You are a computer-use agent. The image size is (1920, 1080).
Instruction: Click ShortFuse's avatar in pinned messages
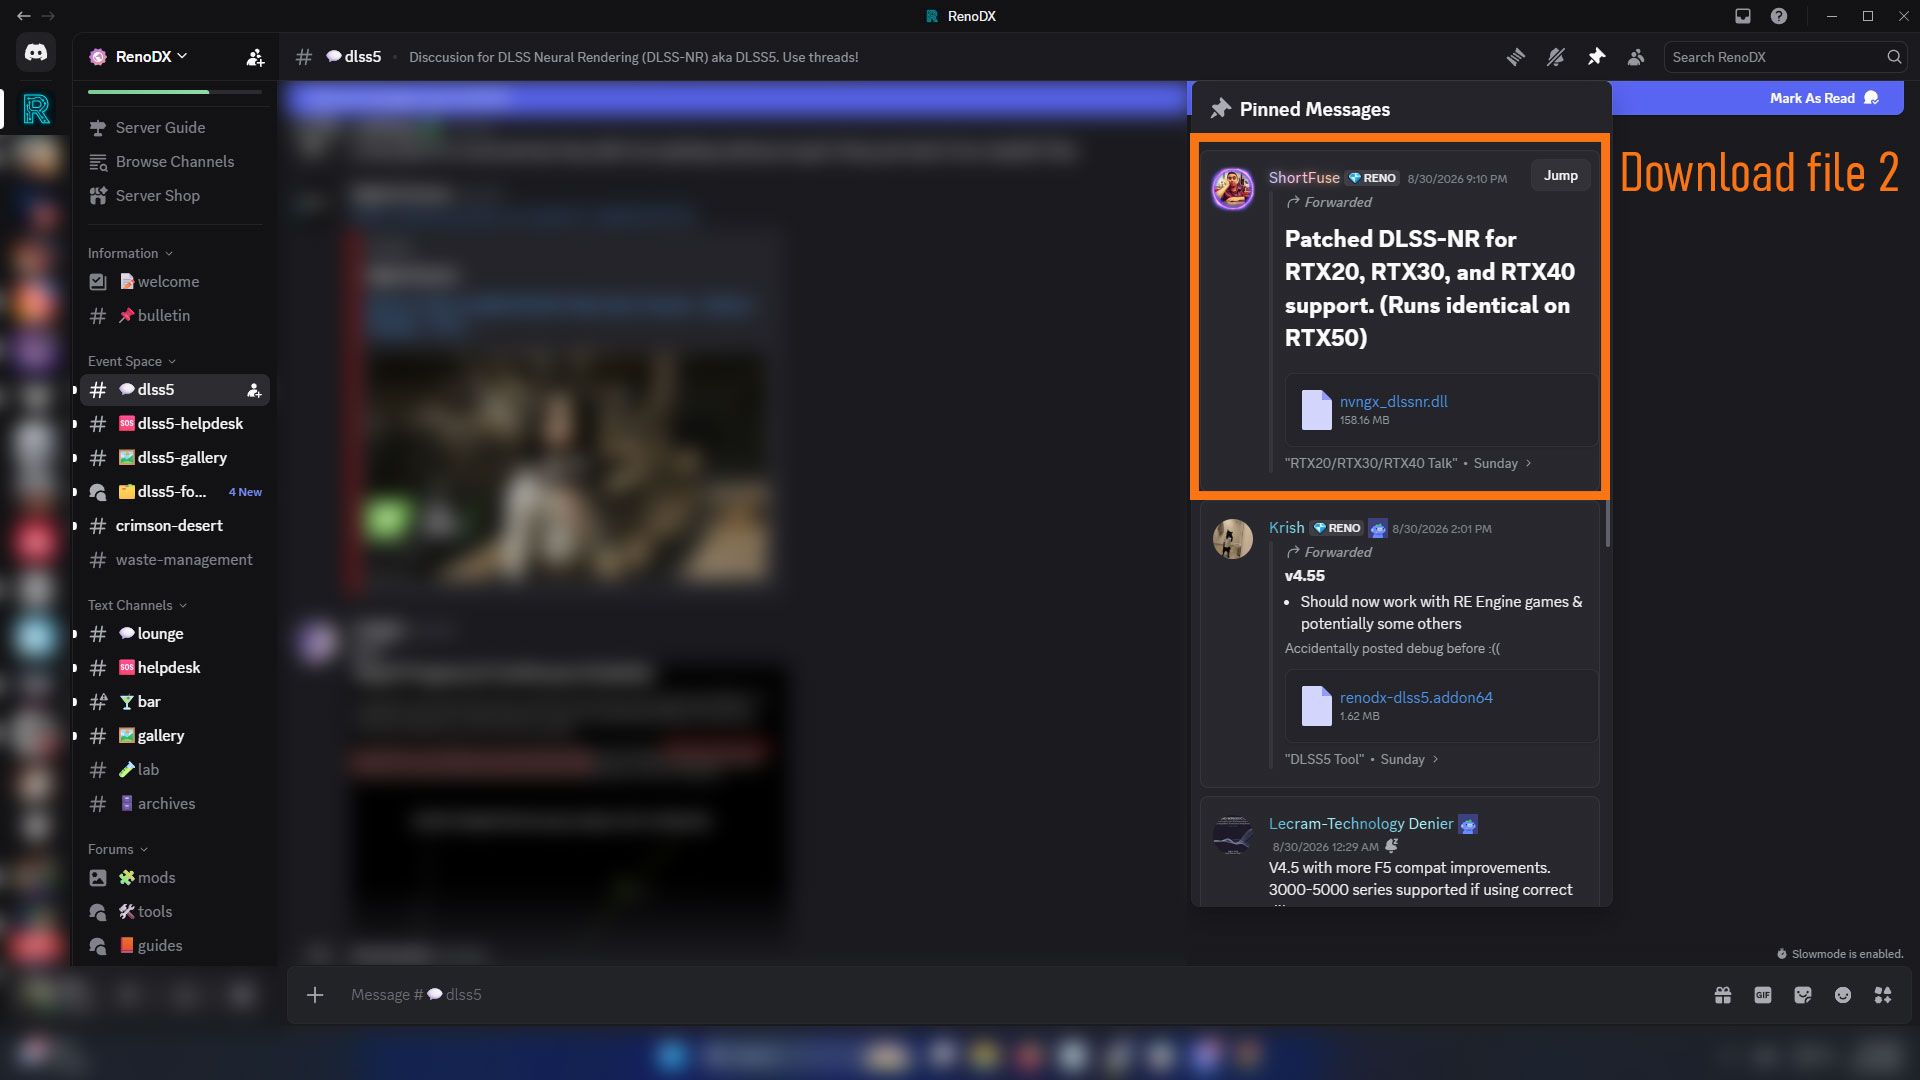(x=1233, y=188)
